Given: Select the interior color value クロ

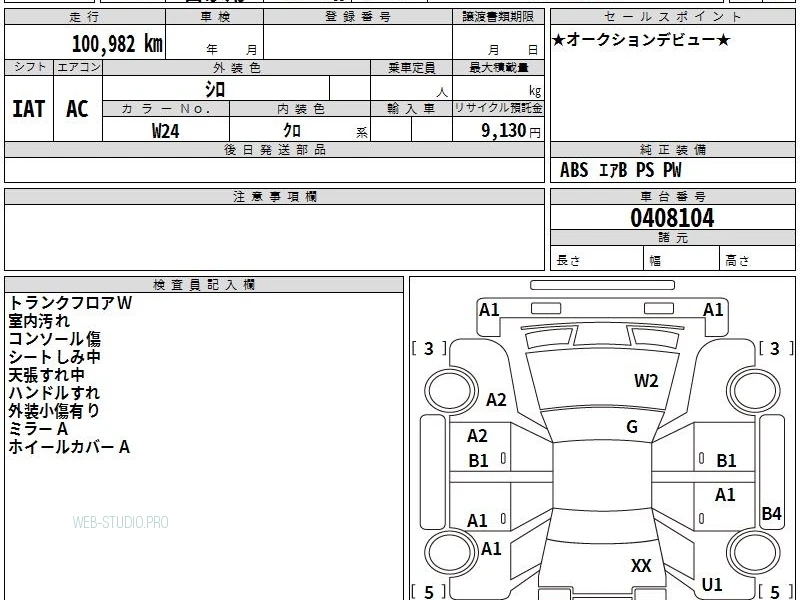Looking at the screenshot, I should pos(292,131).
